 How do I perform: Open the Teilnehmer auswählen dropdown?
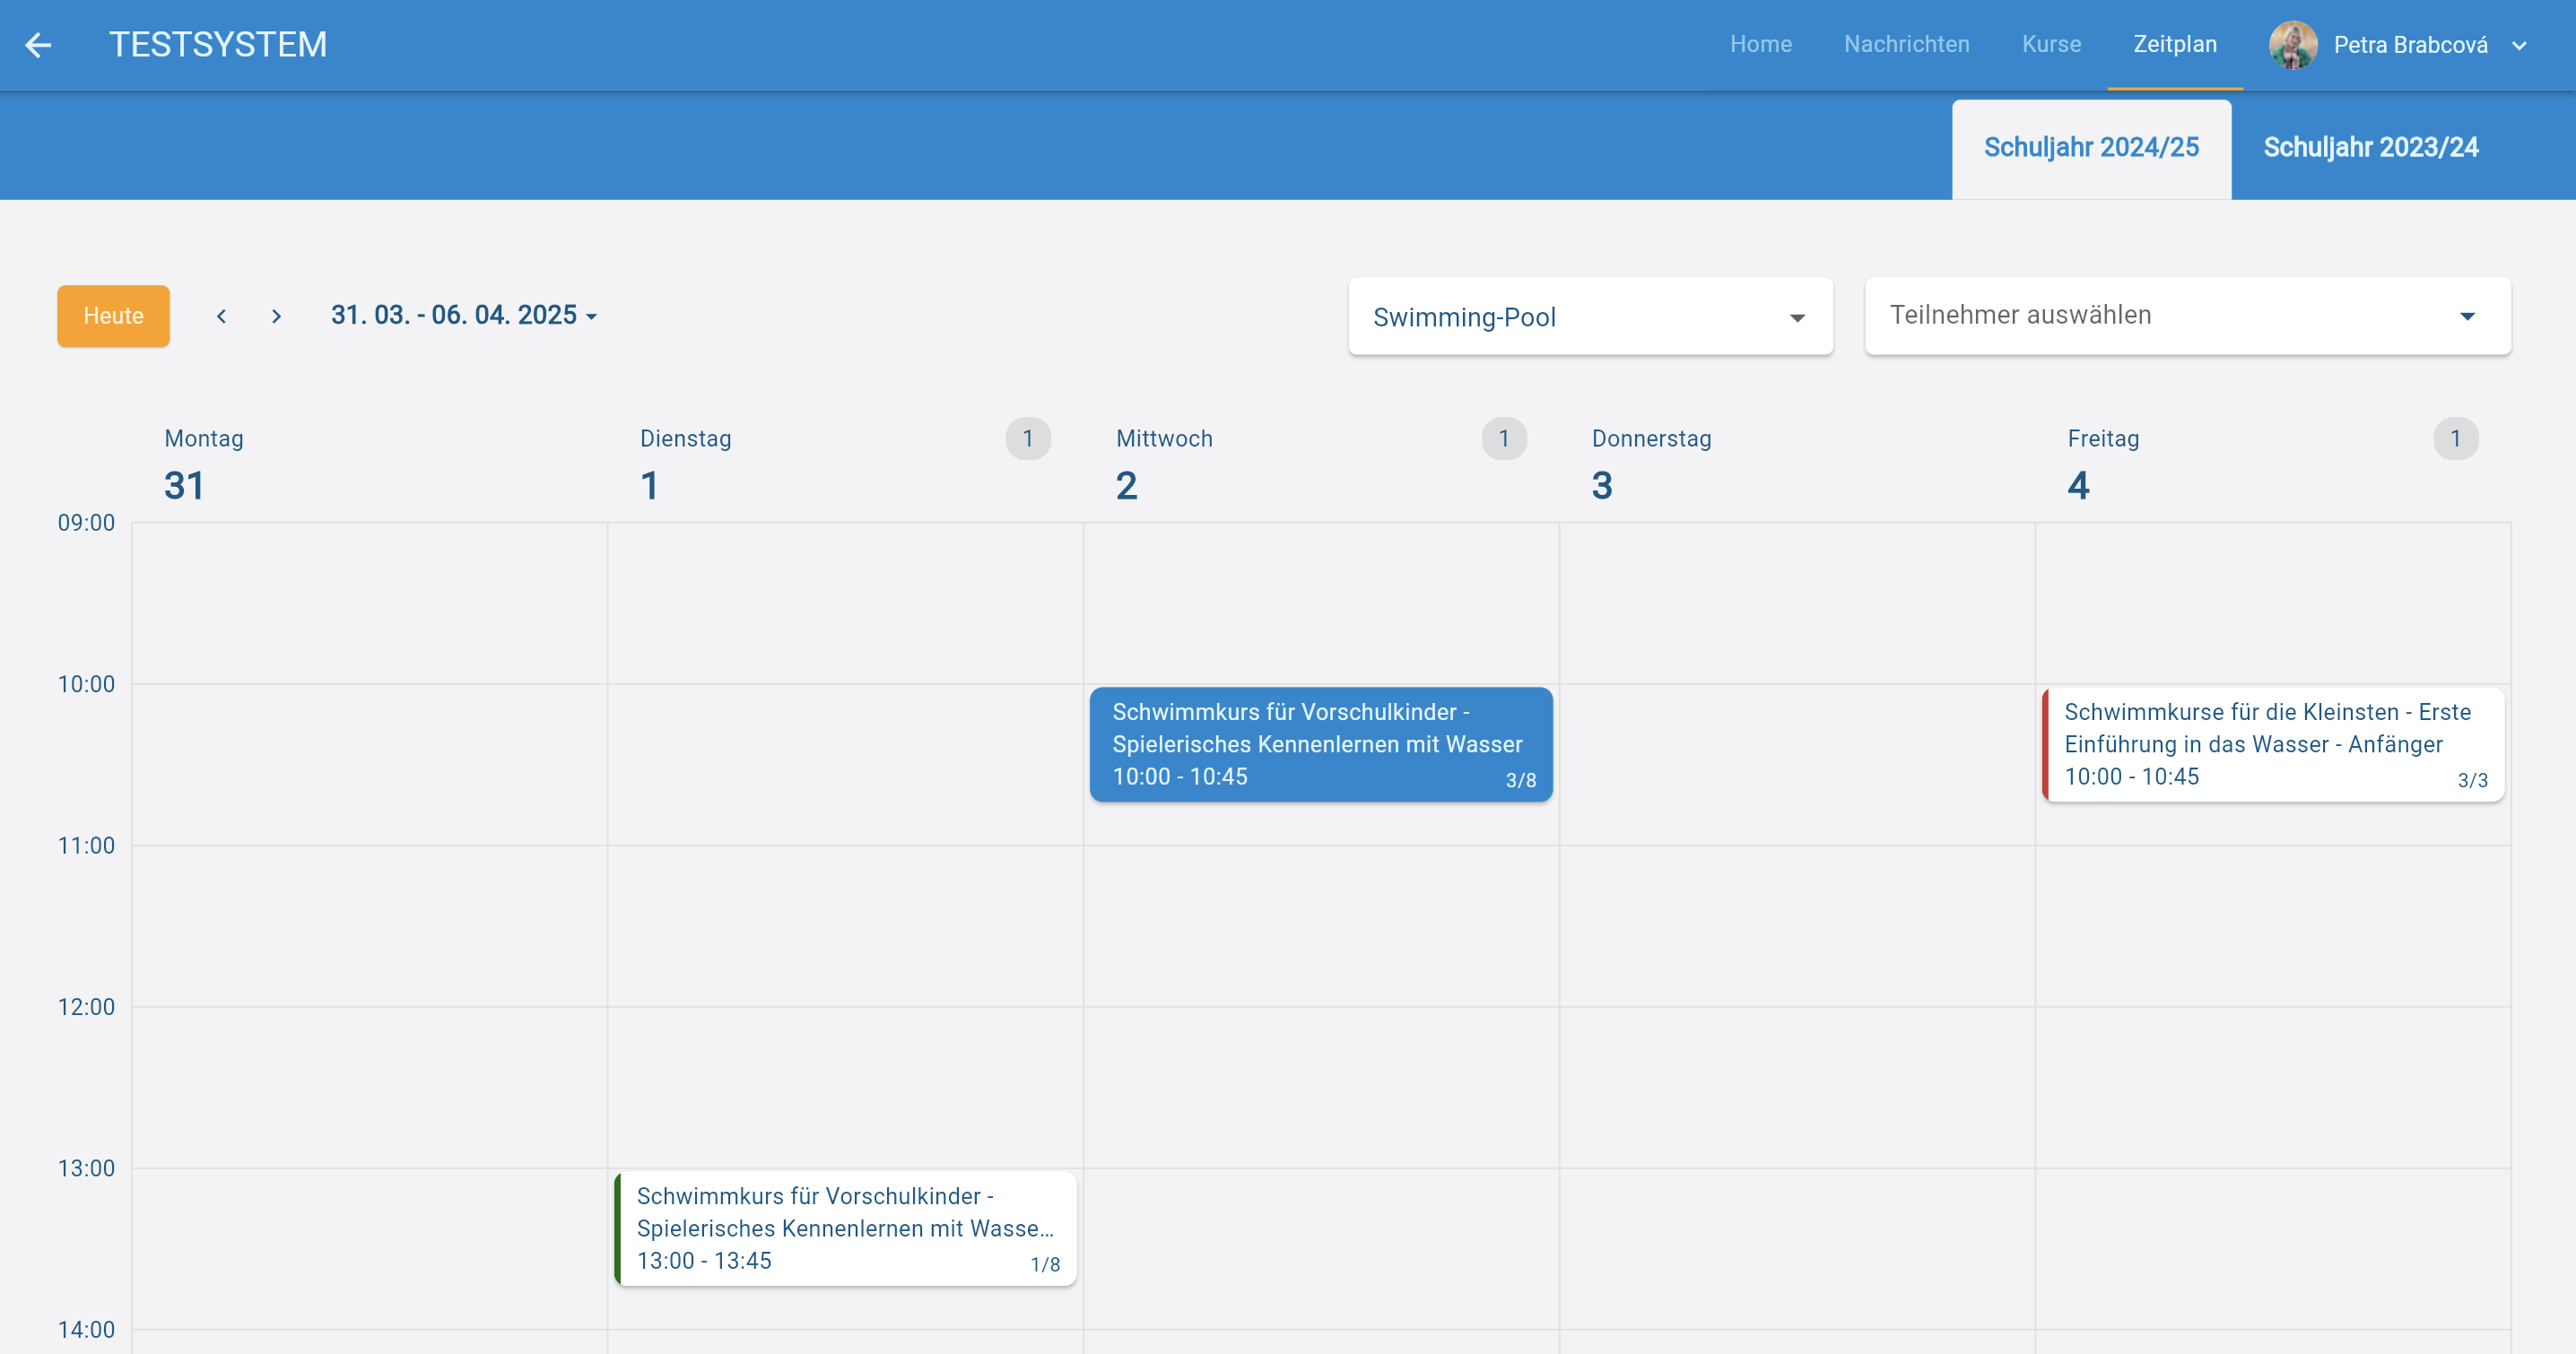(2187, 316)
